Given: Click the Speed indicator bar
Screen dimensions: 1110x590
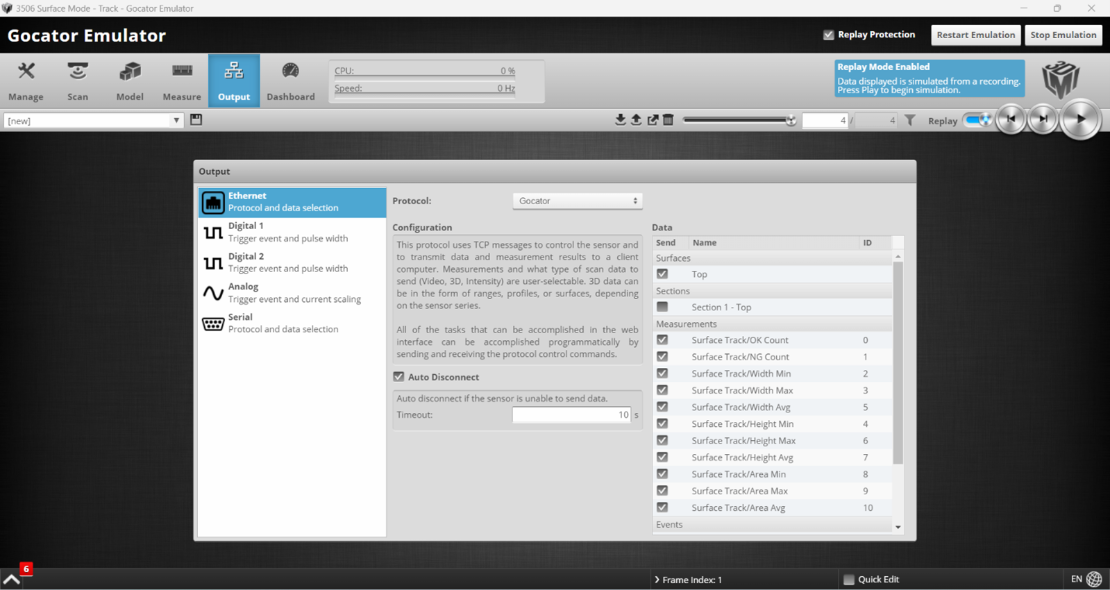Looking at the screenshot, I should (425, 89).
